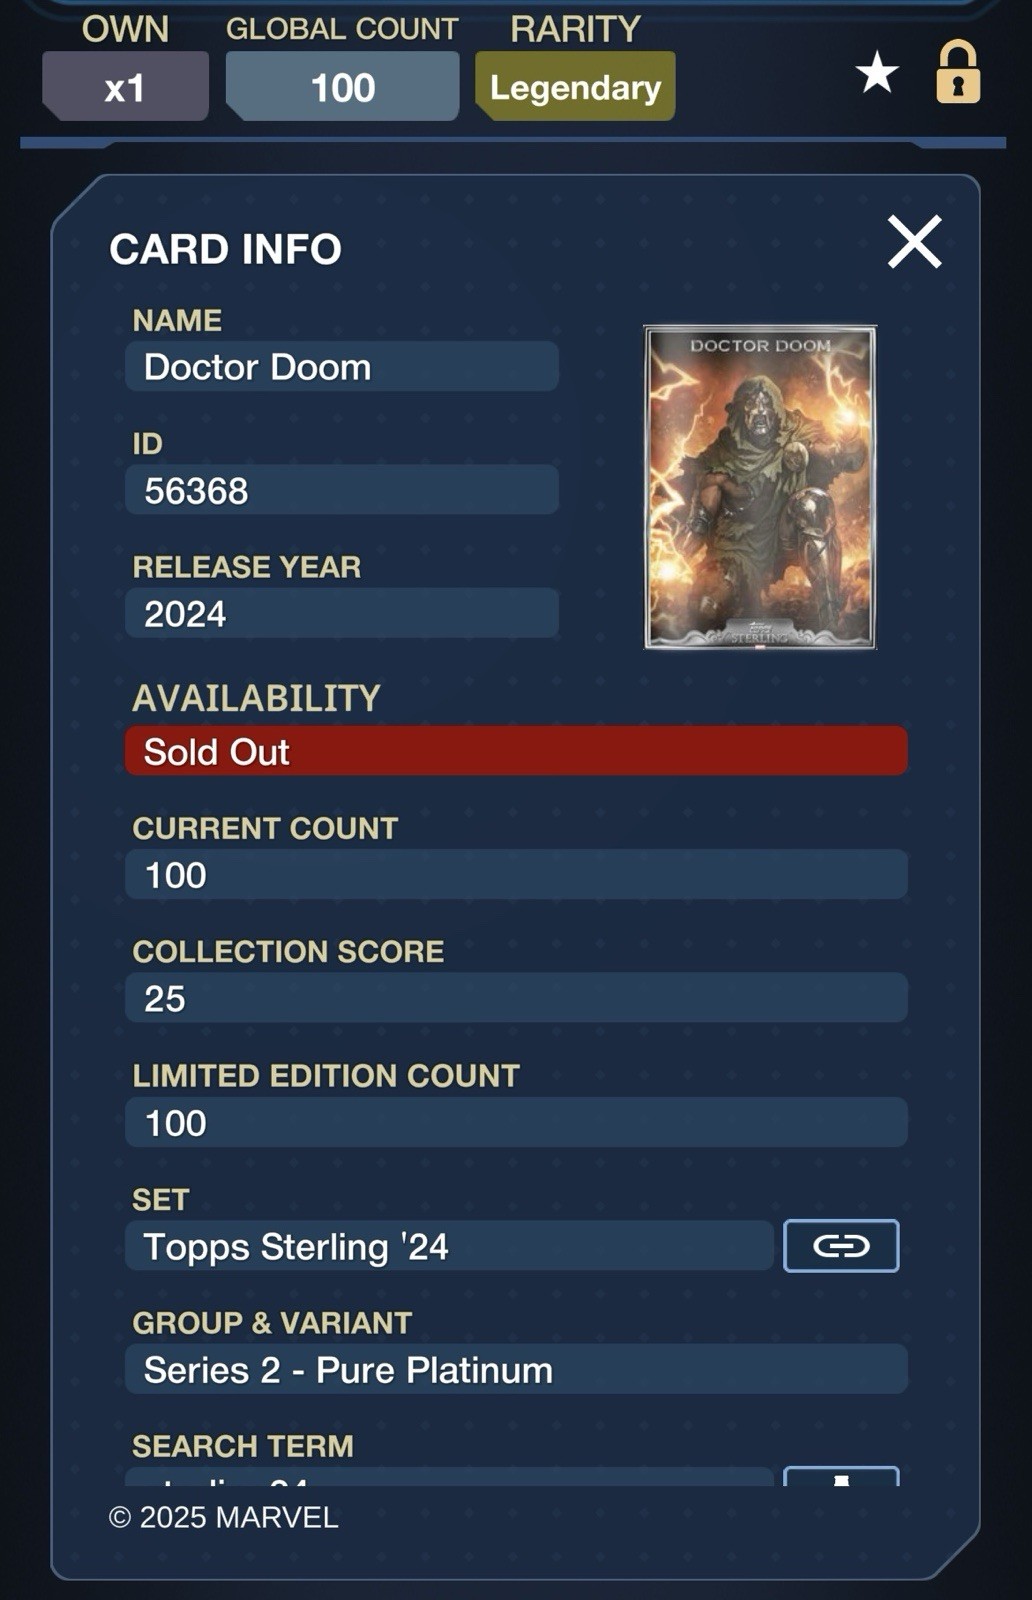Image resolution: width=1032 pixels, height=1600 pixels.
Task: Close the Card Info panel
Action: point(915,242)
